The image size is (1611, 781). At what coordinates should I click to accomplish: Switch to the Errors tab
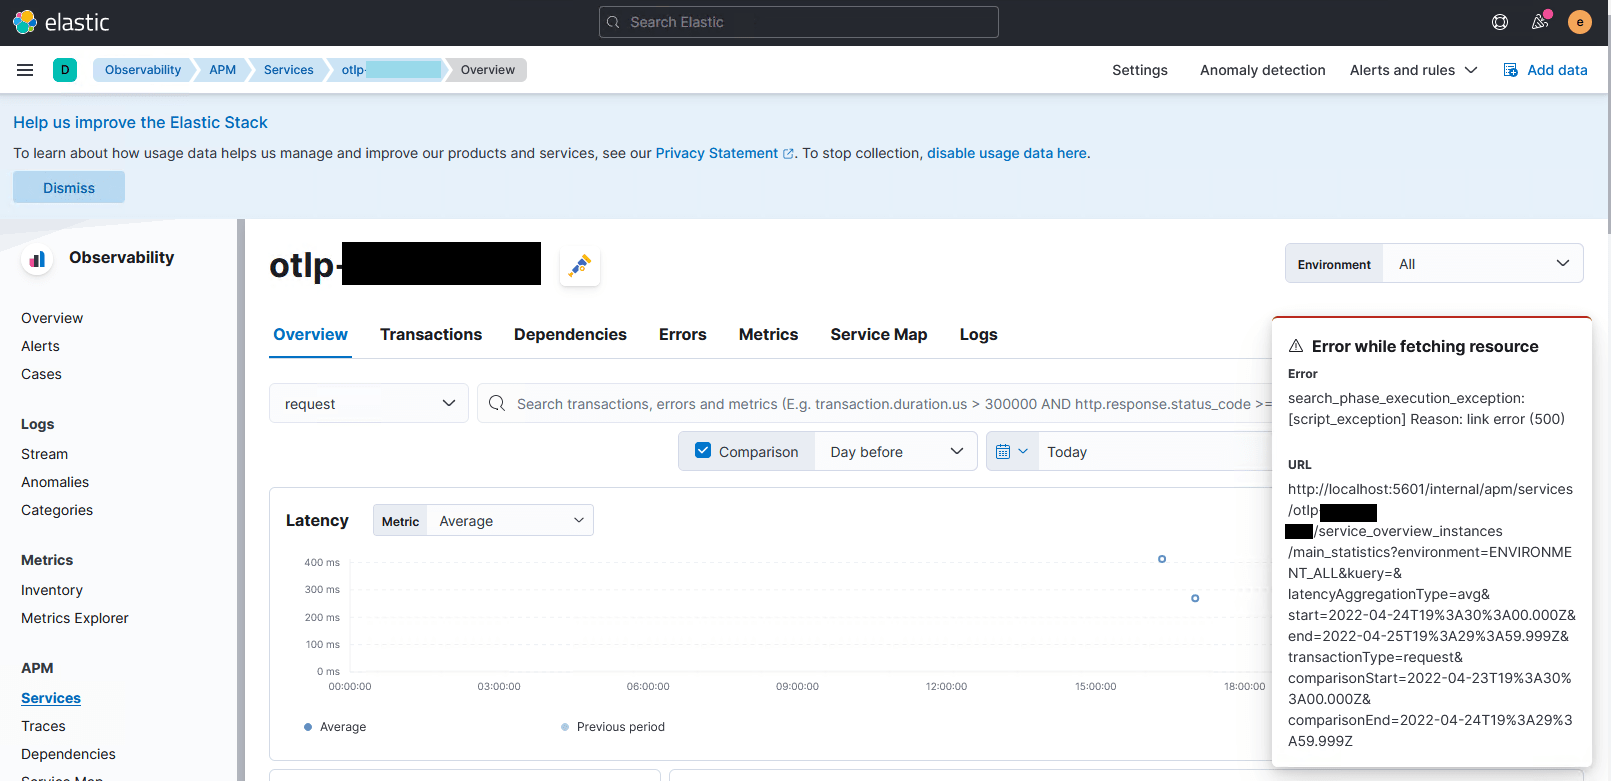tap(683, 335)
